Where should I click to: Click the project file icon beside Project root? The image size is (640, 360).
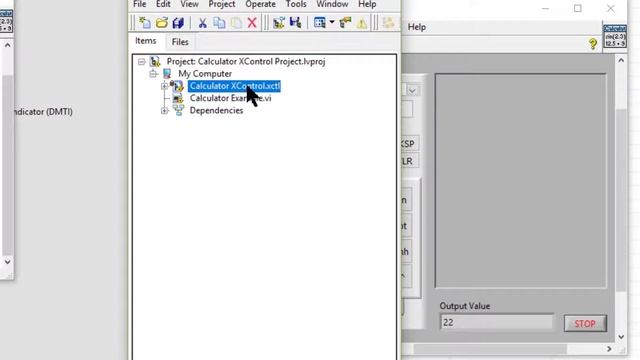tap(155, 62)
